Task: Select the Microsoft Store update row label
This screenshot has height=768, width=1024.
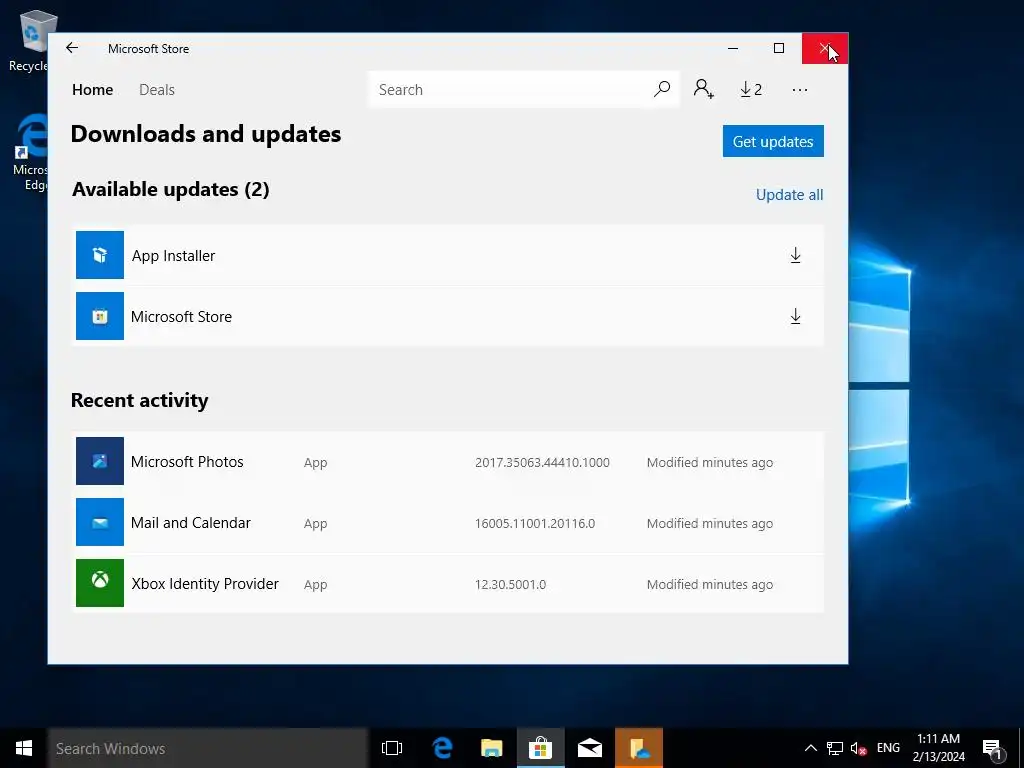Action: pyautogui.click(x=181, y=317)
